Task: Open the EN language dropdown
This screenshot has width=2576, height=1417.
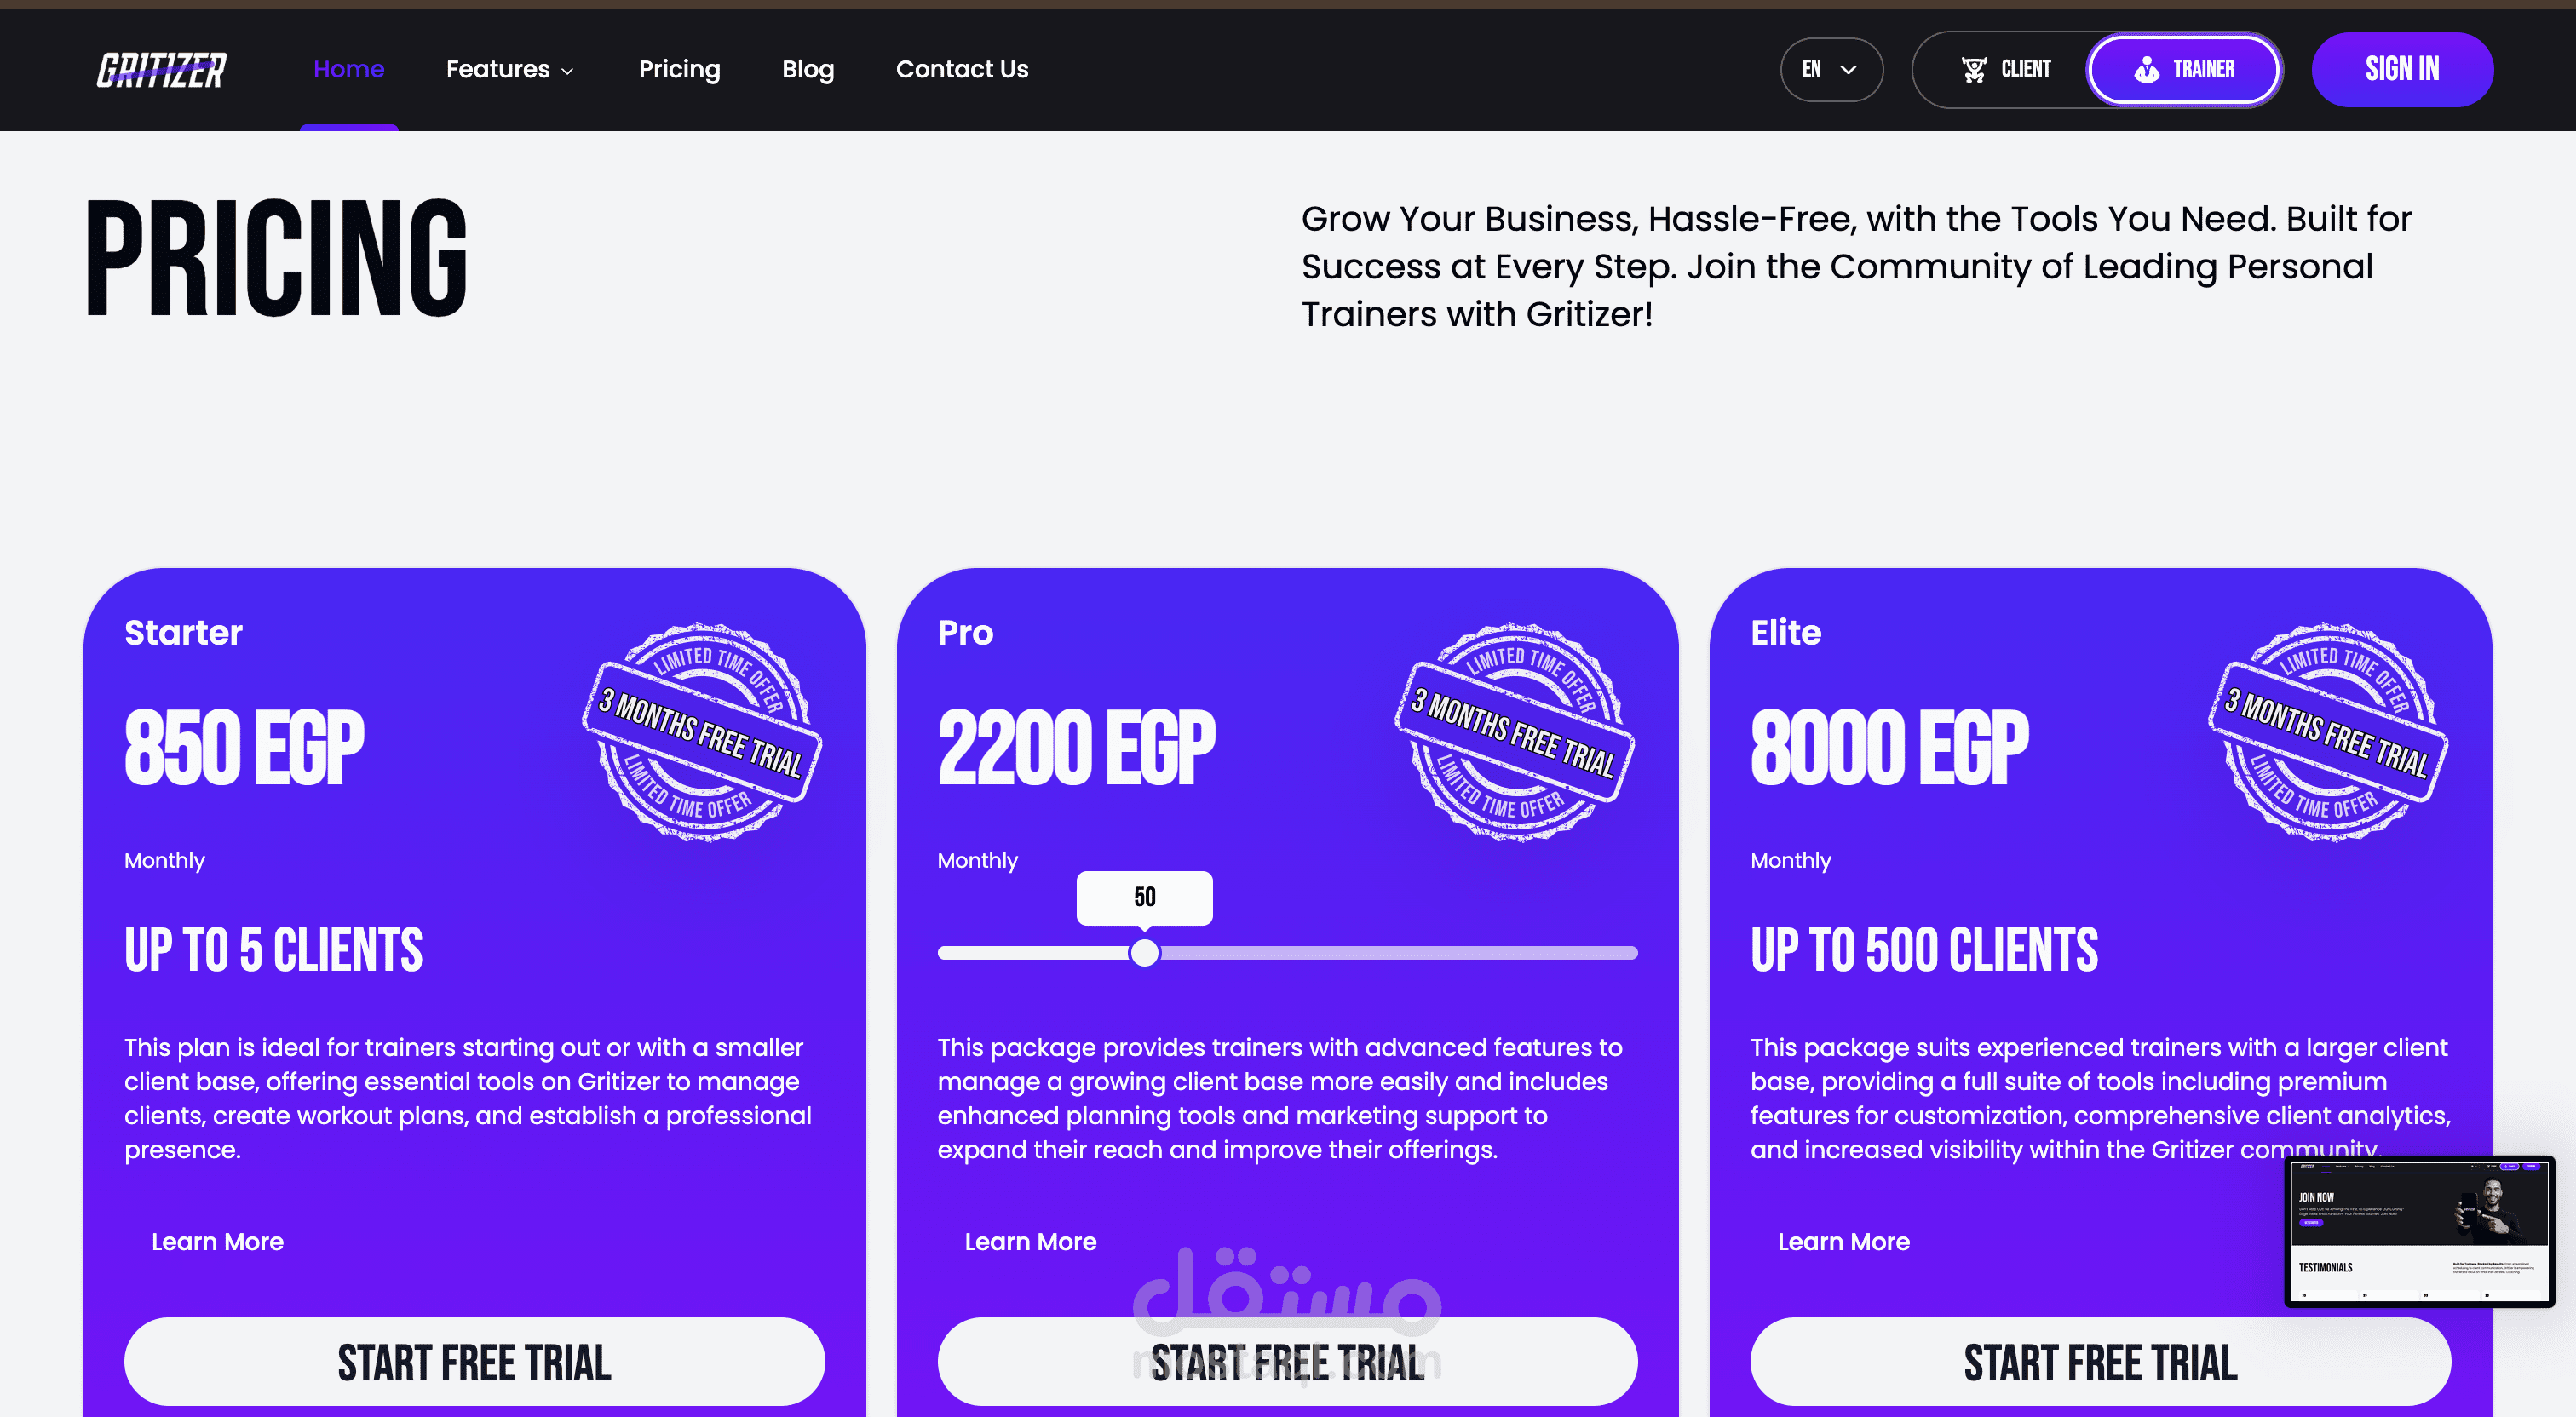Action: (x=1831, y=69)
